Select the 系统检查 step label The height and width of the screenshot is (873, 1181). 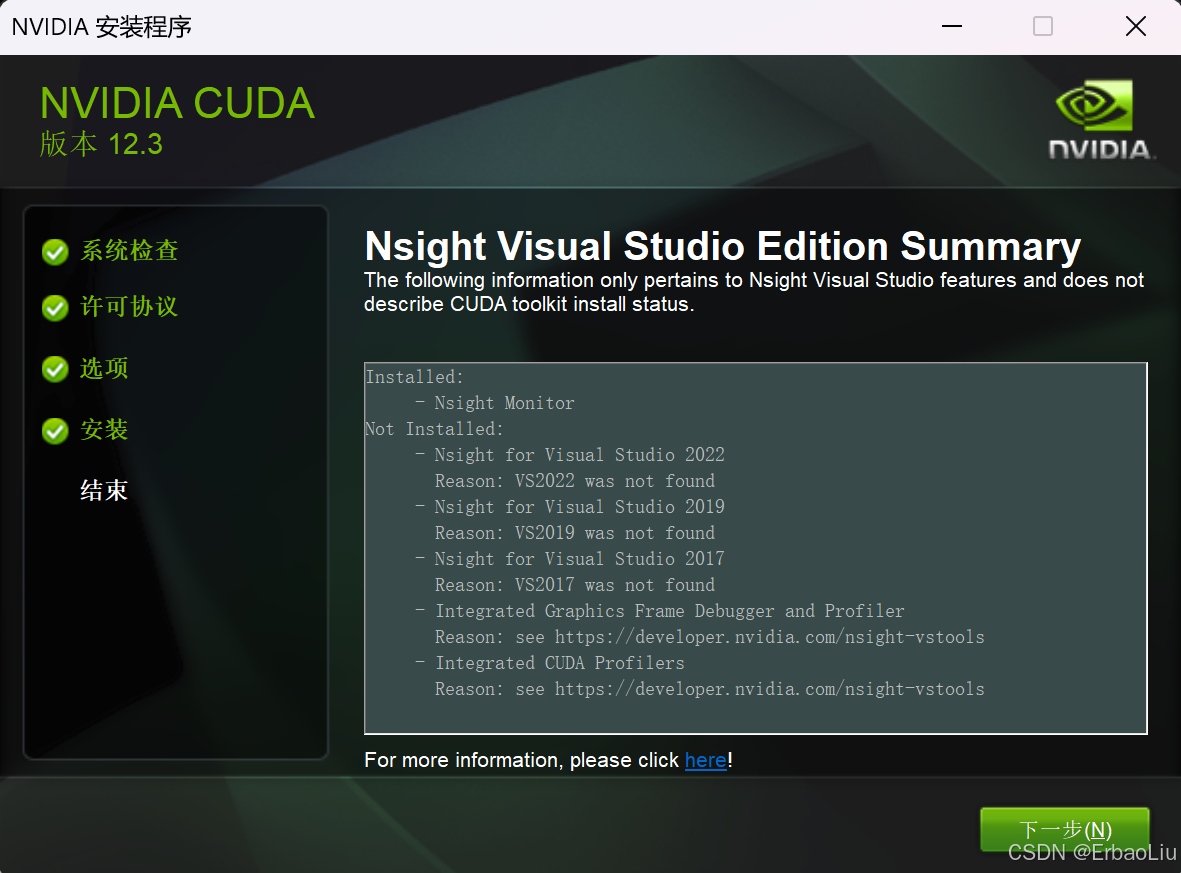[130, 251]
